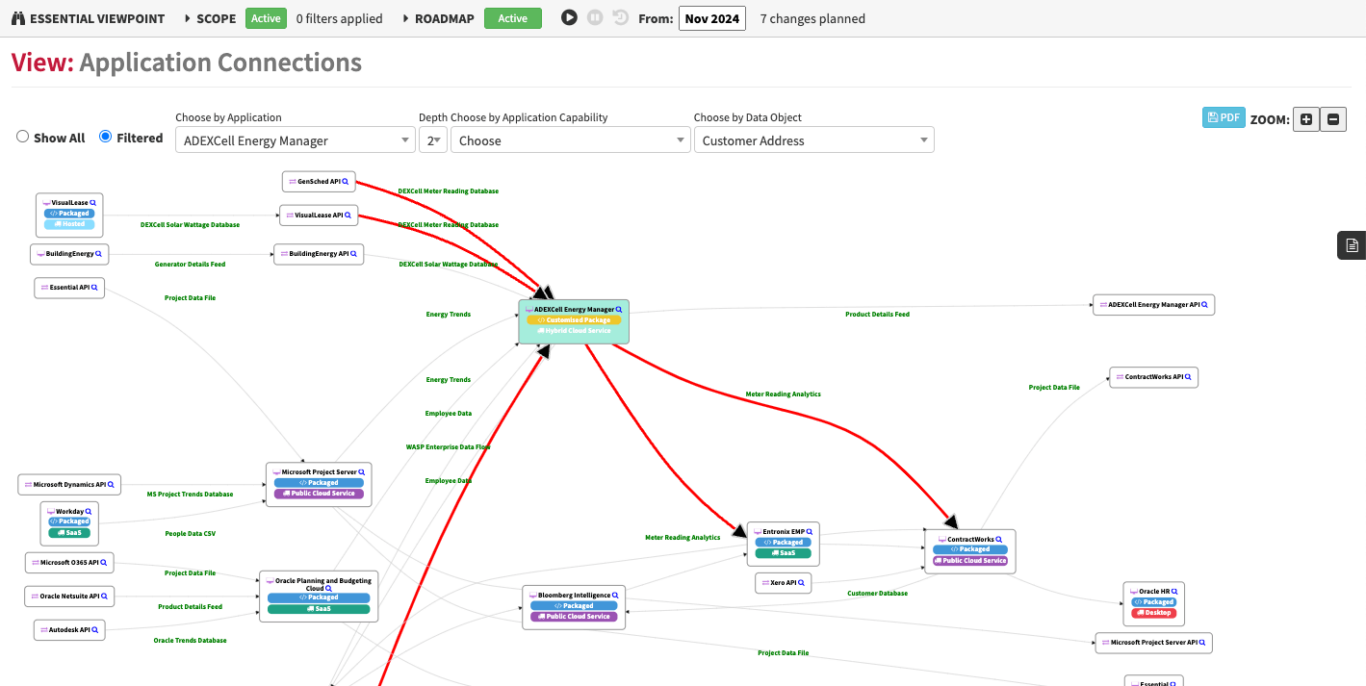
Task: Toggle the Roadmap Active button
Action: pyautogui.click(x=513, y=18)
